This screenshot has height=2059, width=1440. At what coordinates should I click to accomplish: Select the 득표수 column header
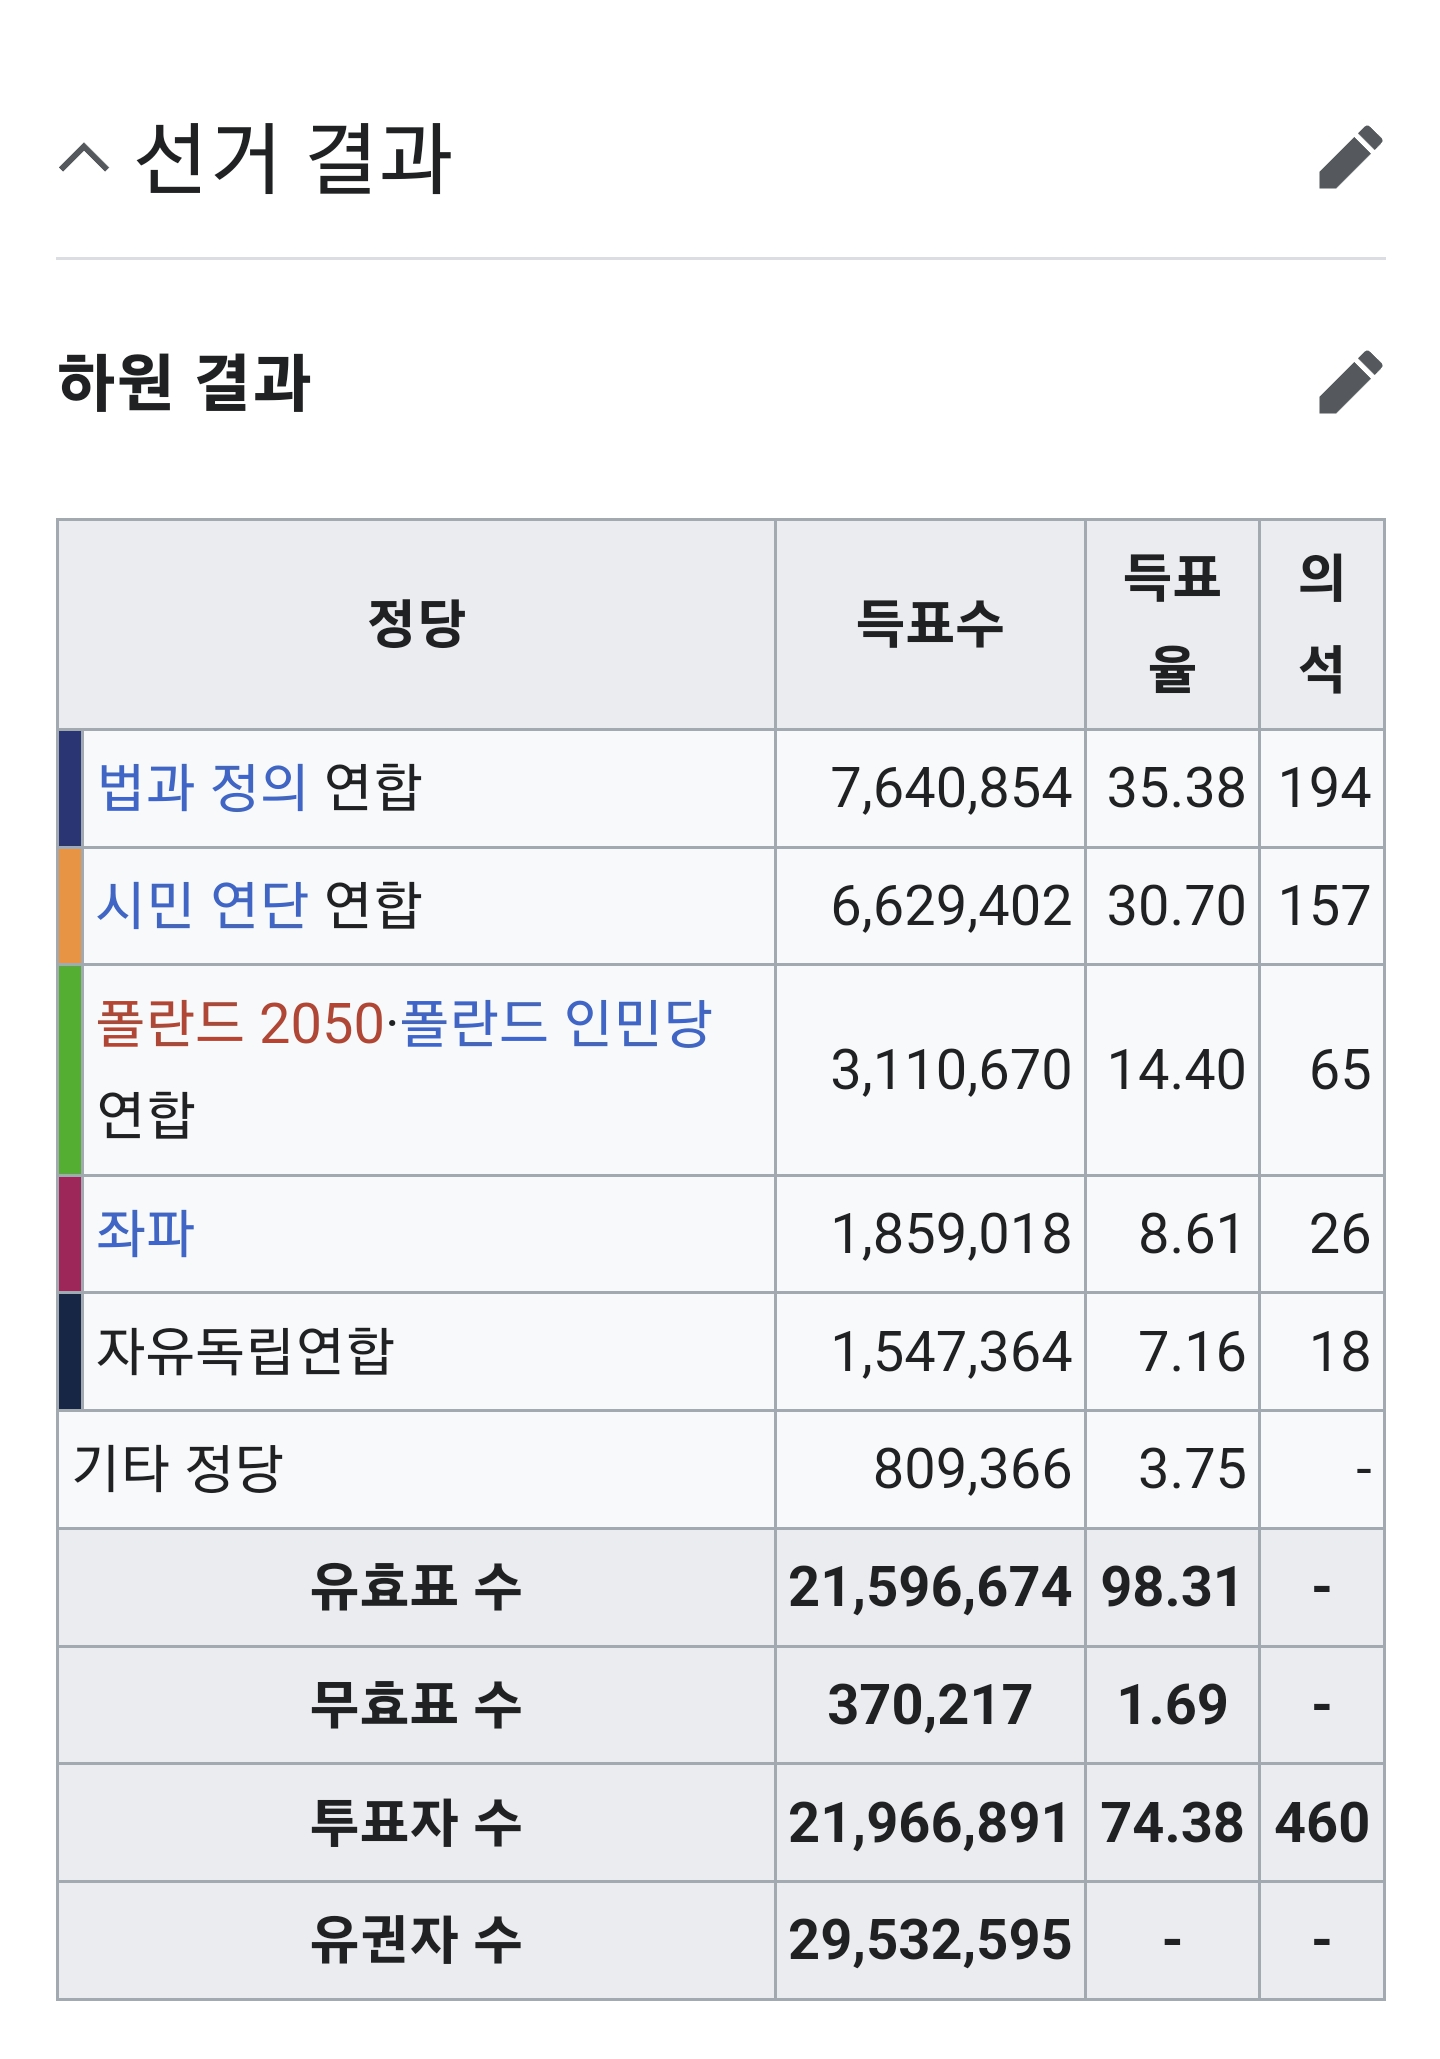pyautogui.click(x=930, y=625)
